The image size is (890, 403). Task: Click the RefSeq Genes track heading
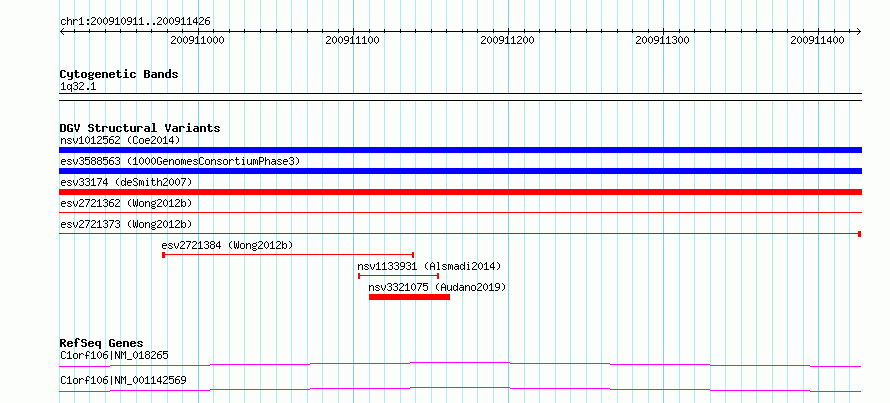pos(102,343)
